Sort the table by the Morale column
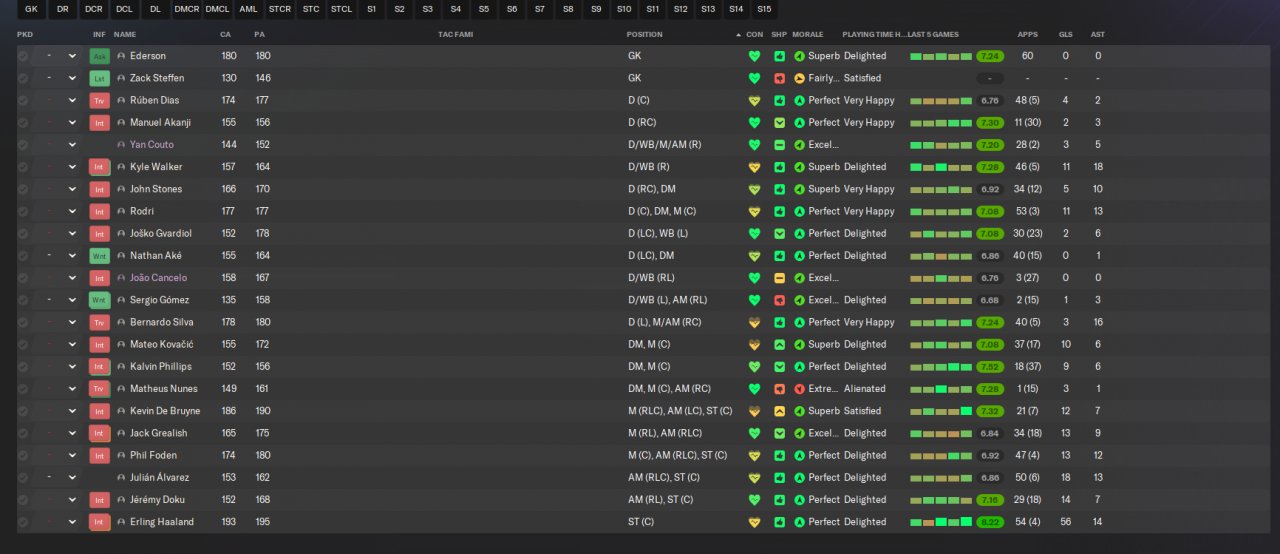Image resolution: width=1280 pixels, height=554 pixels. [808, 34]
